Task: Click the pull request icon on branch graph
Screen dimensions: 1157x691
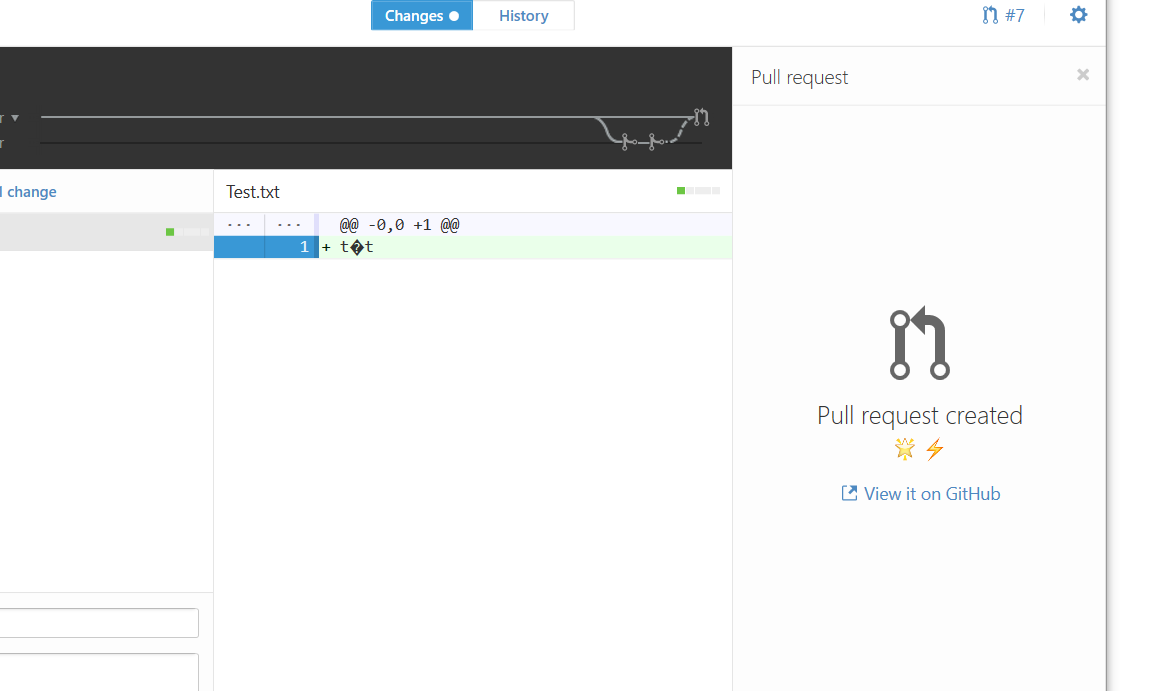Action: (x=701, y=117)
